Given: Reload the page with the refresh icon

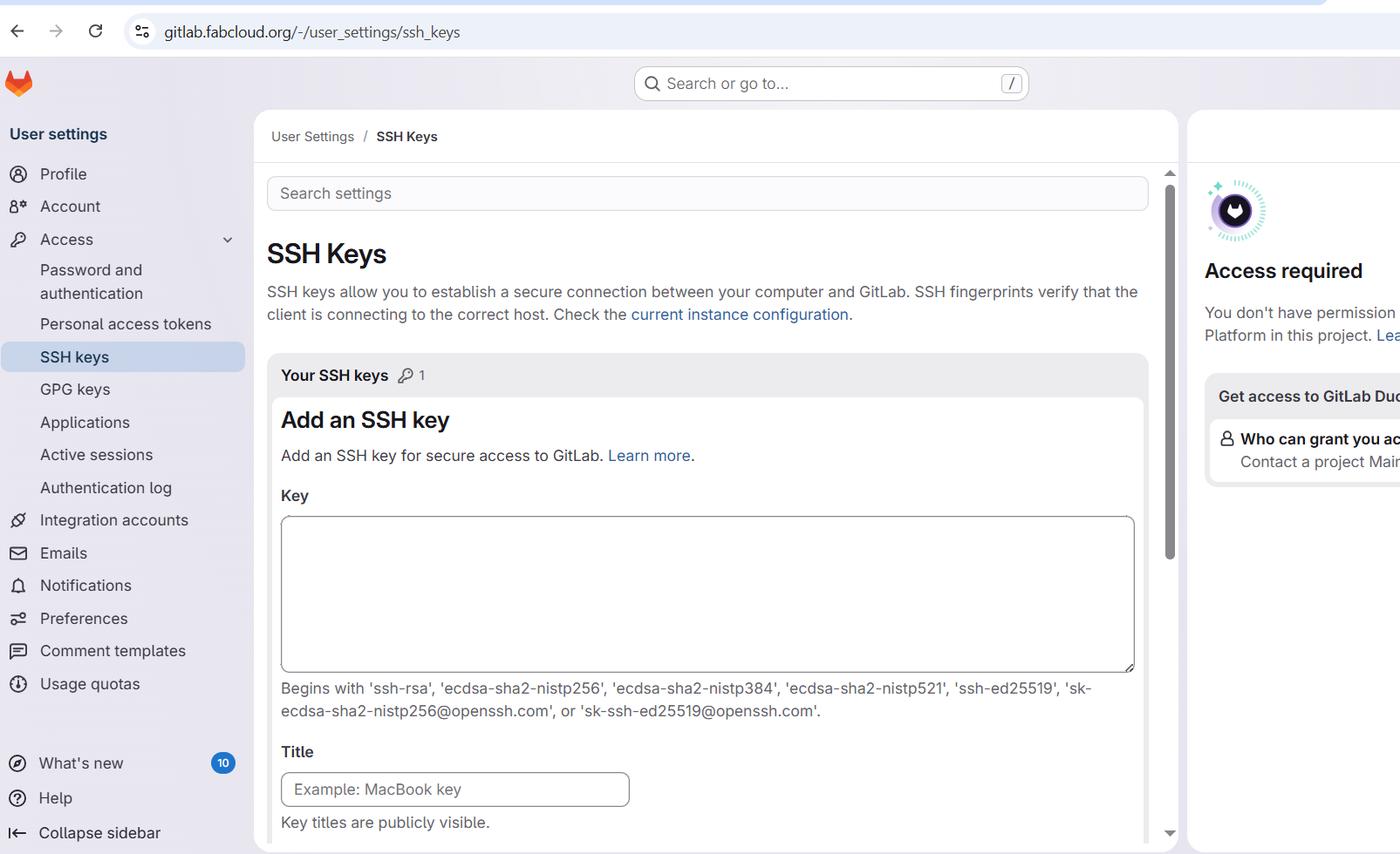Looking at the screenshot, I should point(95,31).
